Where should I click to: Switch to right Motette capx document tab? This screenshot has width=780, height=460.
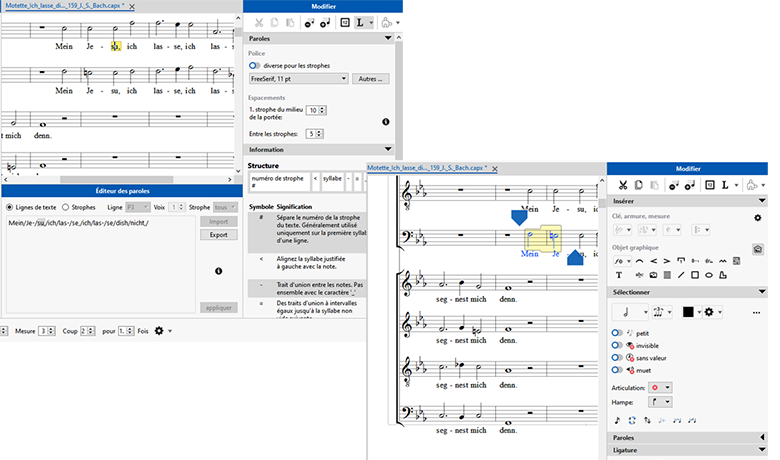point(427,168)
